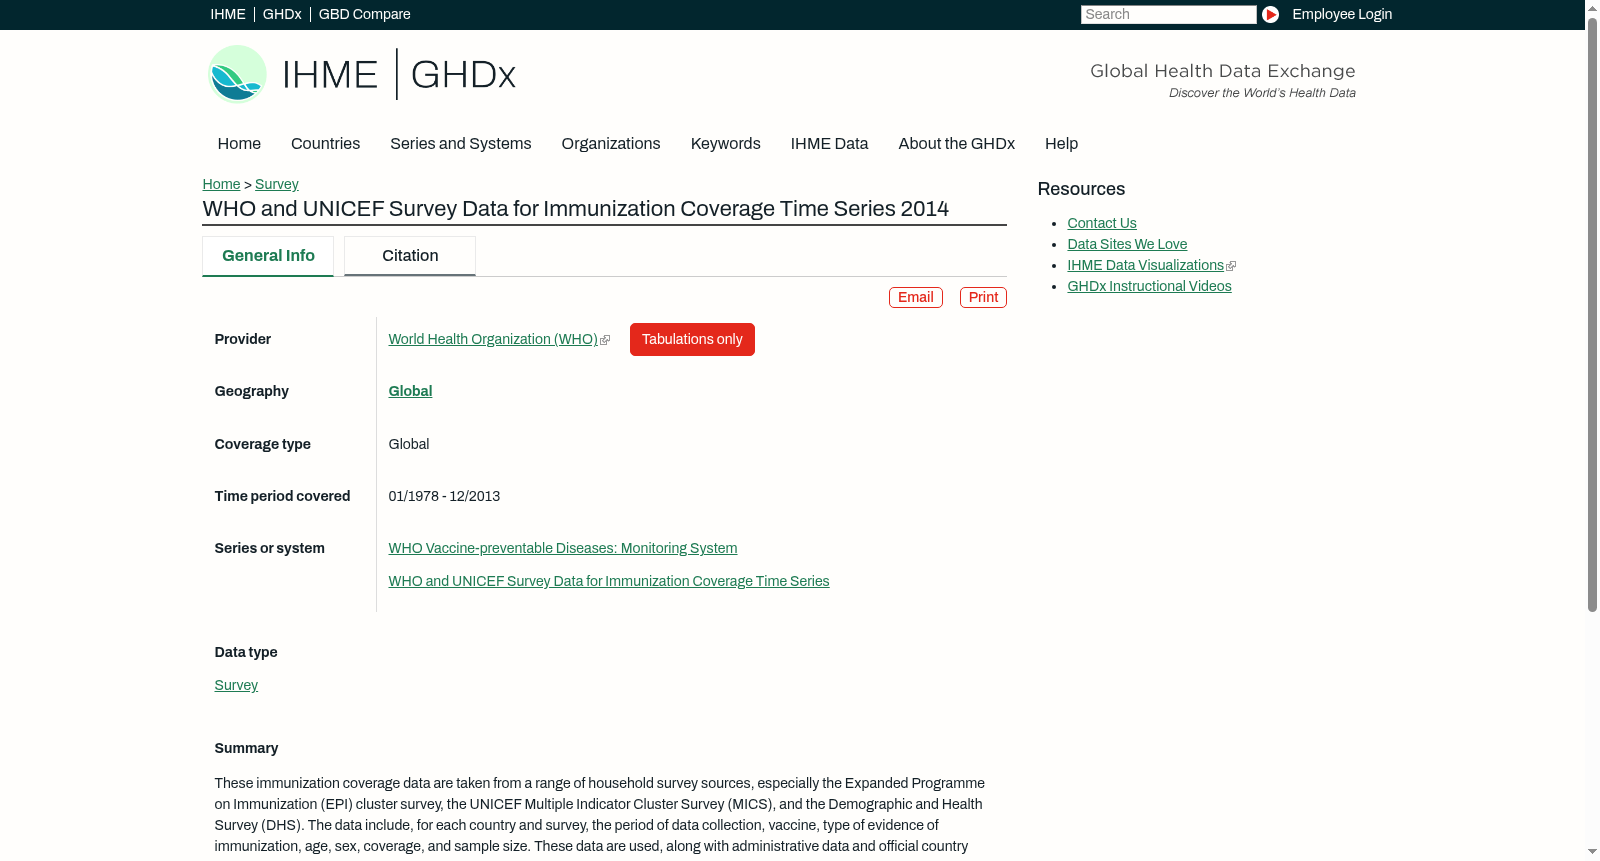Click the external link icon beside WHO provider

[x=605, y=340]
